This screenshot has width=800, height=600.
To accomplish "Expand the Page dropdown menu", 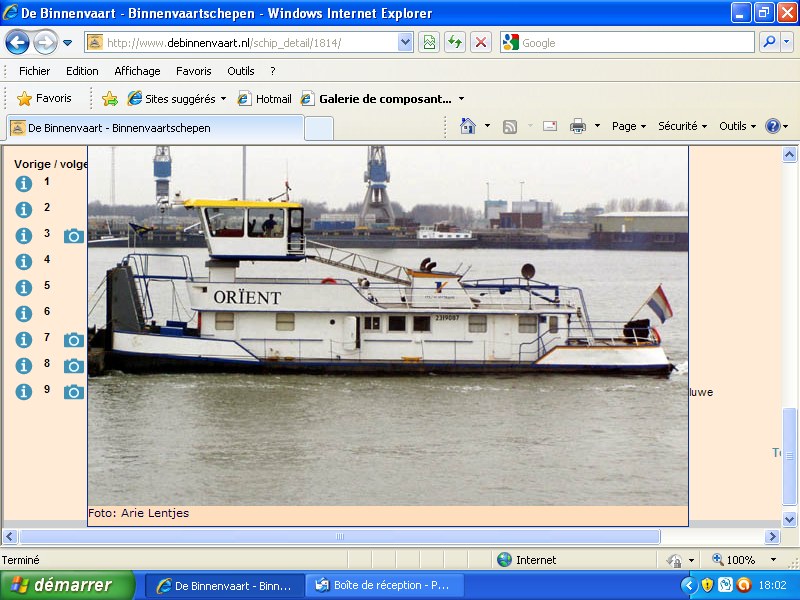I will [630, 126].
